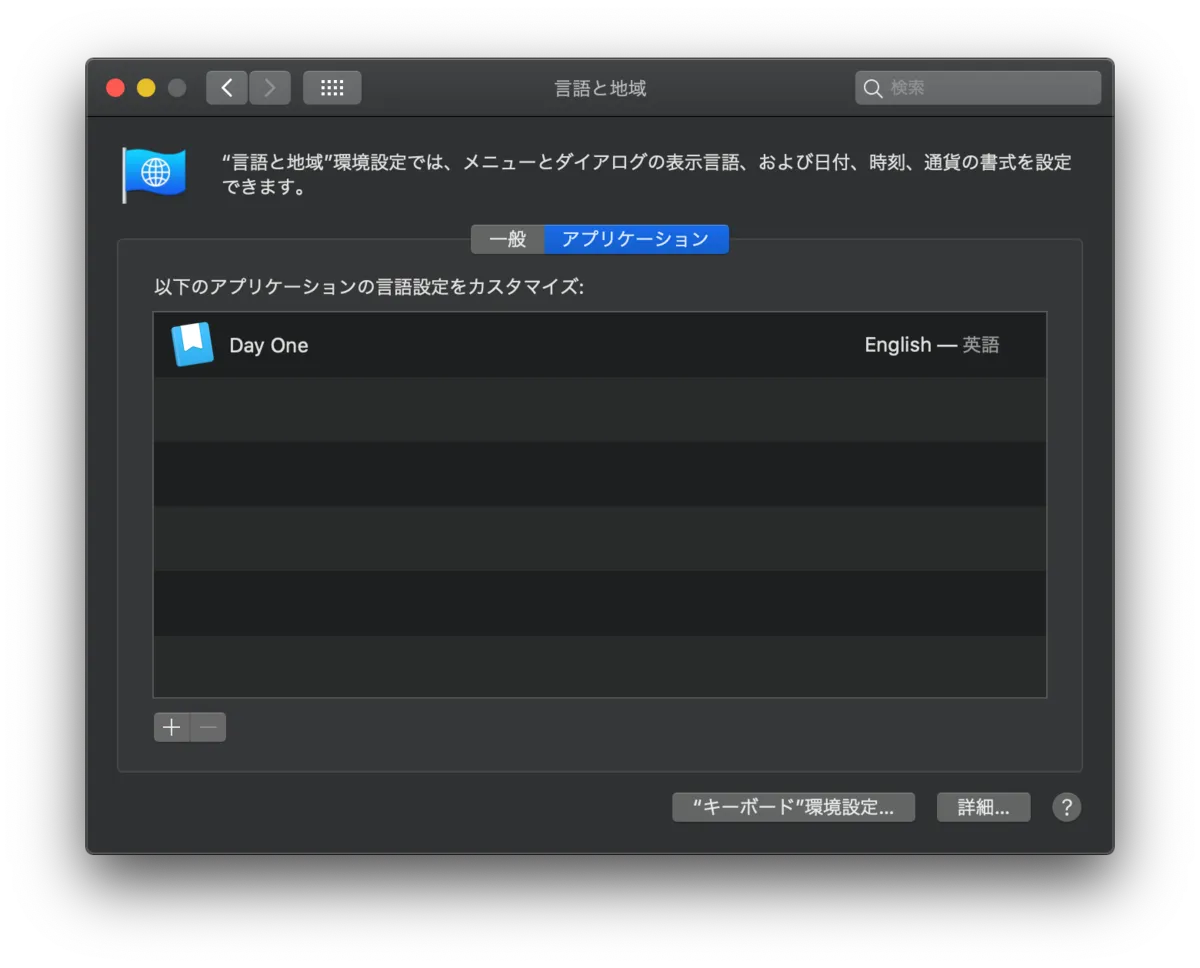This screenshot has width=1200, height=968.
Task: Select the アプリケーション tab
Action: (x=636, y=239)
